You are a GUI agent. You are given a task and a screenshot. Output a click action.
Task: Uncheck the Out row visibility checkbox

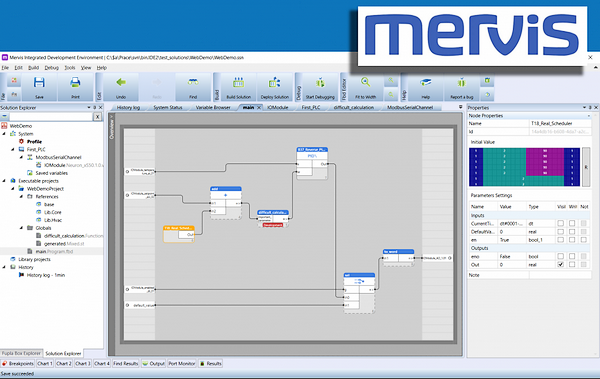click(561, 265)
